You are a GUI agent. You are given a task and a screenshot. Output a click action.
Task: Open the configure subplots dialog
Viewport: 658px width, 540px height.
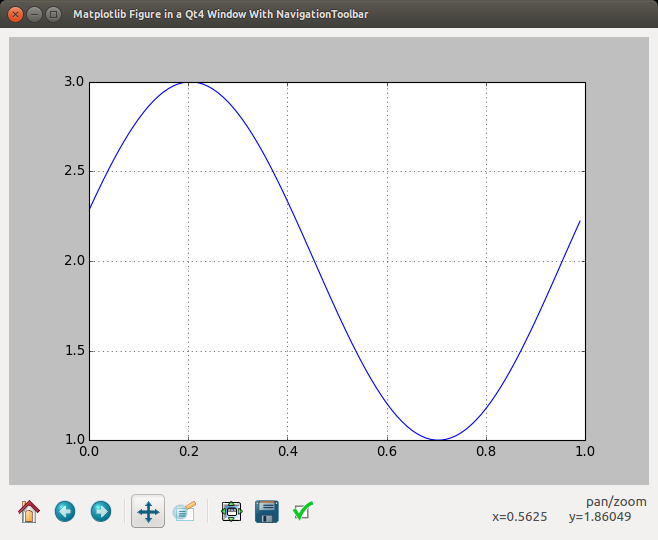tap(231, 511)
